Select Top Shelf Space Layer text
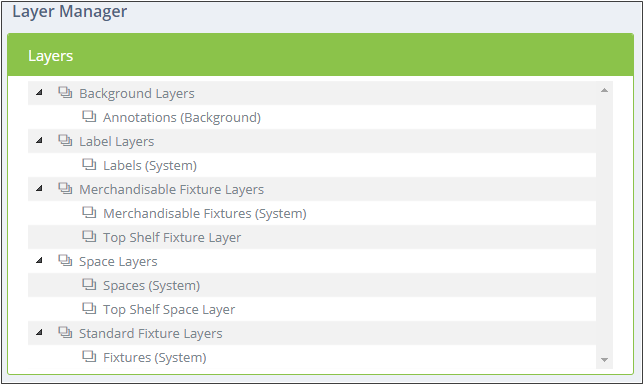The height and width of the screenshot is (385, 644). click(x=169, y=309)
